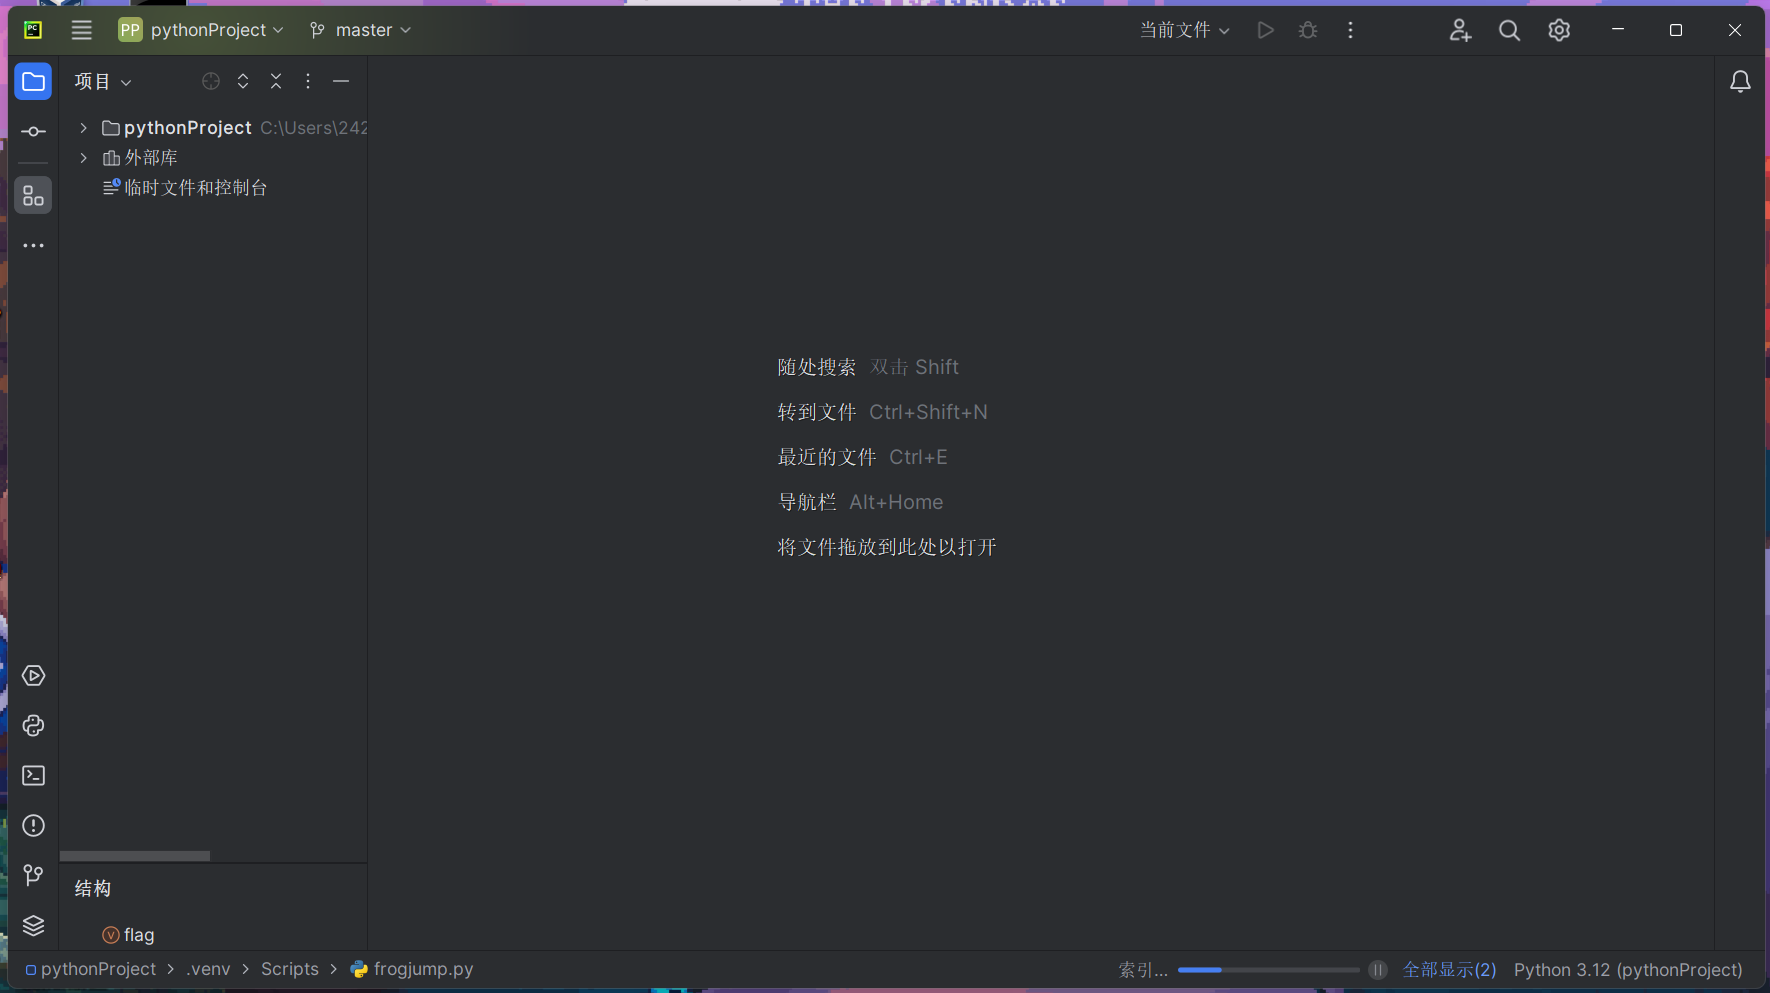Viewport: 1770px width, 993px height.
Task: Click .venv in the breadcrumb bar
Action: pyautogui.click(x=208, y=969)
